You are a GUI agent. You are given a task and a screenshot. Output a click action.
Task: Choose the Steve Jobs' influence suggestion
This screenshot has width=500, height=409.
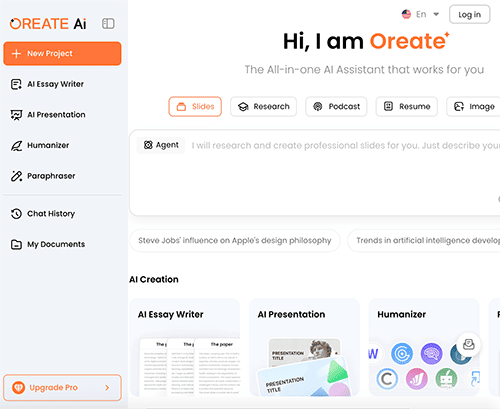[x=235, y=240]
